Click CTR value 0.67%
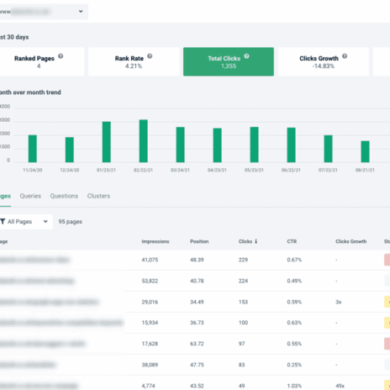The width and height of the screenshot is (390, 390). pyautogui.click(x=294, y=260)
